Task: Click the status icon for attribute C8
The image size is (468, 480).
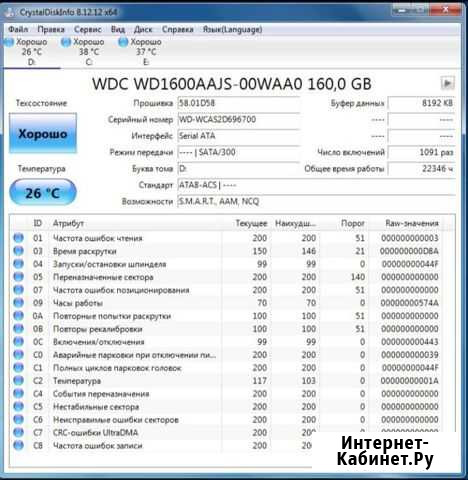Action: click(x=19, y=445)
